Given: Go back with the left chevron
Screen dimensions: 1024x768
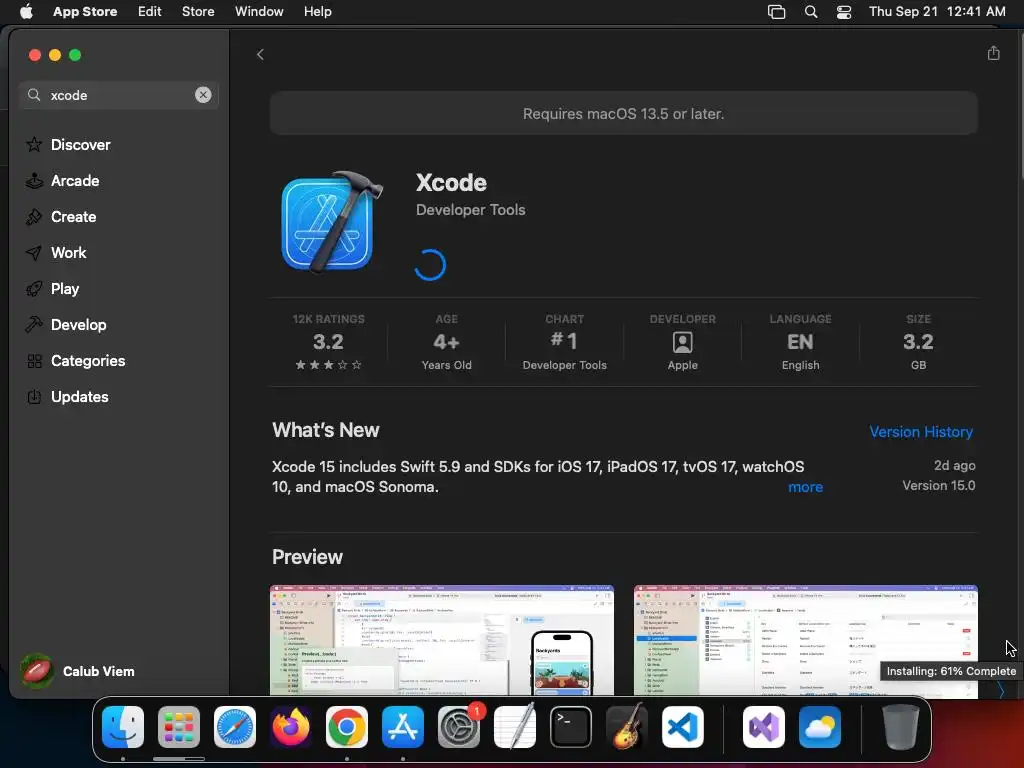Looking at the screenshot, I should coord(261,54).
